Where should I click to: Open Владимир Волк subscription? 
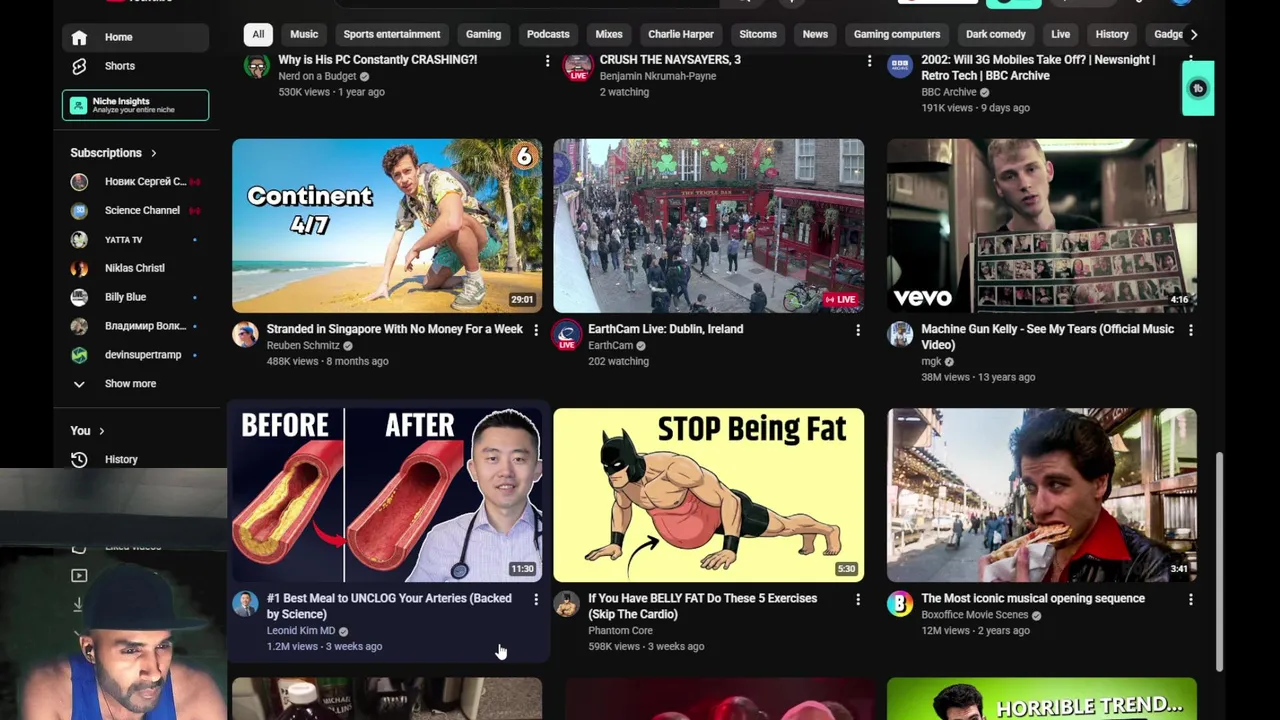[x=135, y=326]
